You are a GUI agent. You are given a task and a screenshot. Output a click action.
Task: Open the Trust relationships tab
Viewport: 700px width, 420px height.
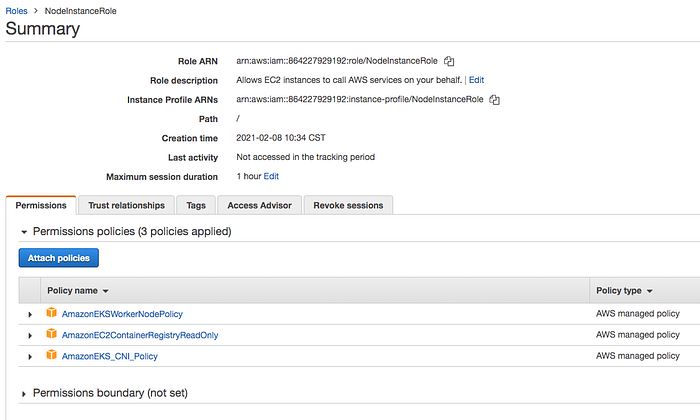(126, 205)
